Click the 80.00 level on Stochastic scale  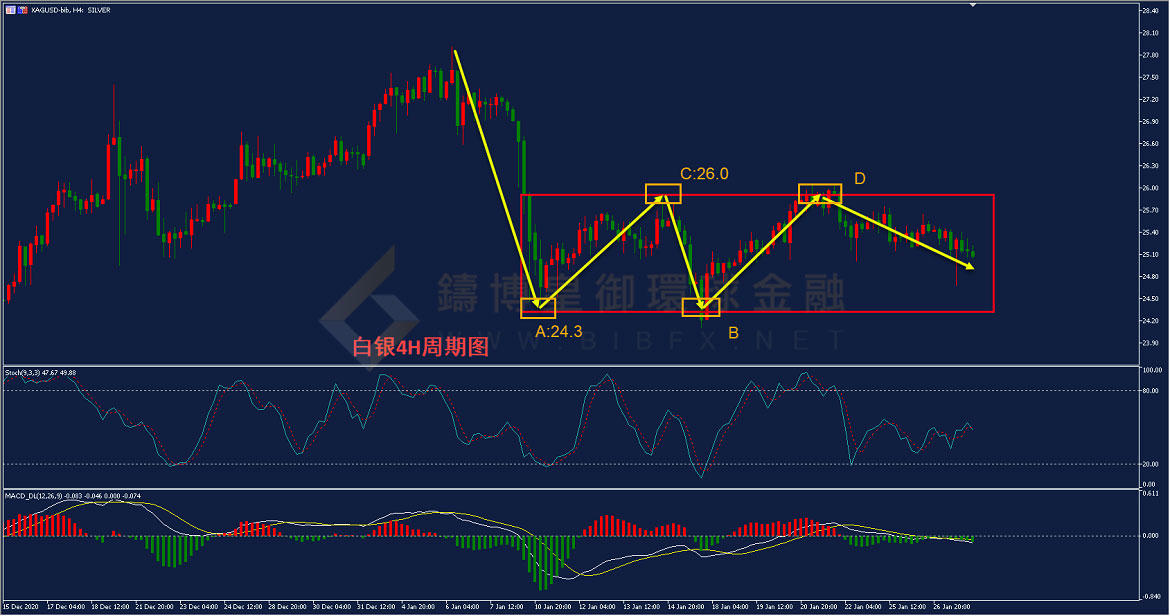tap(1148, 391)
